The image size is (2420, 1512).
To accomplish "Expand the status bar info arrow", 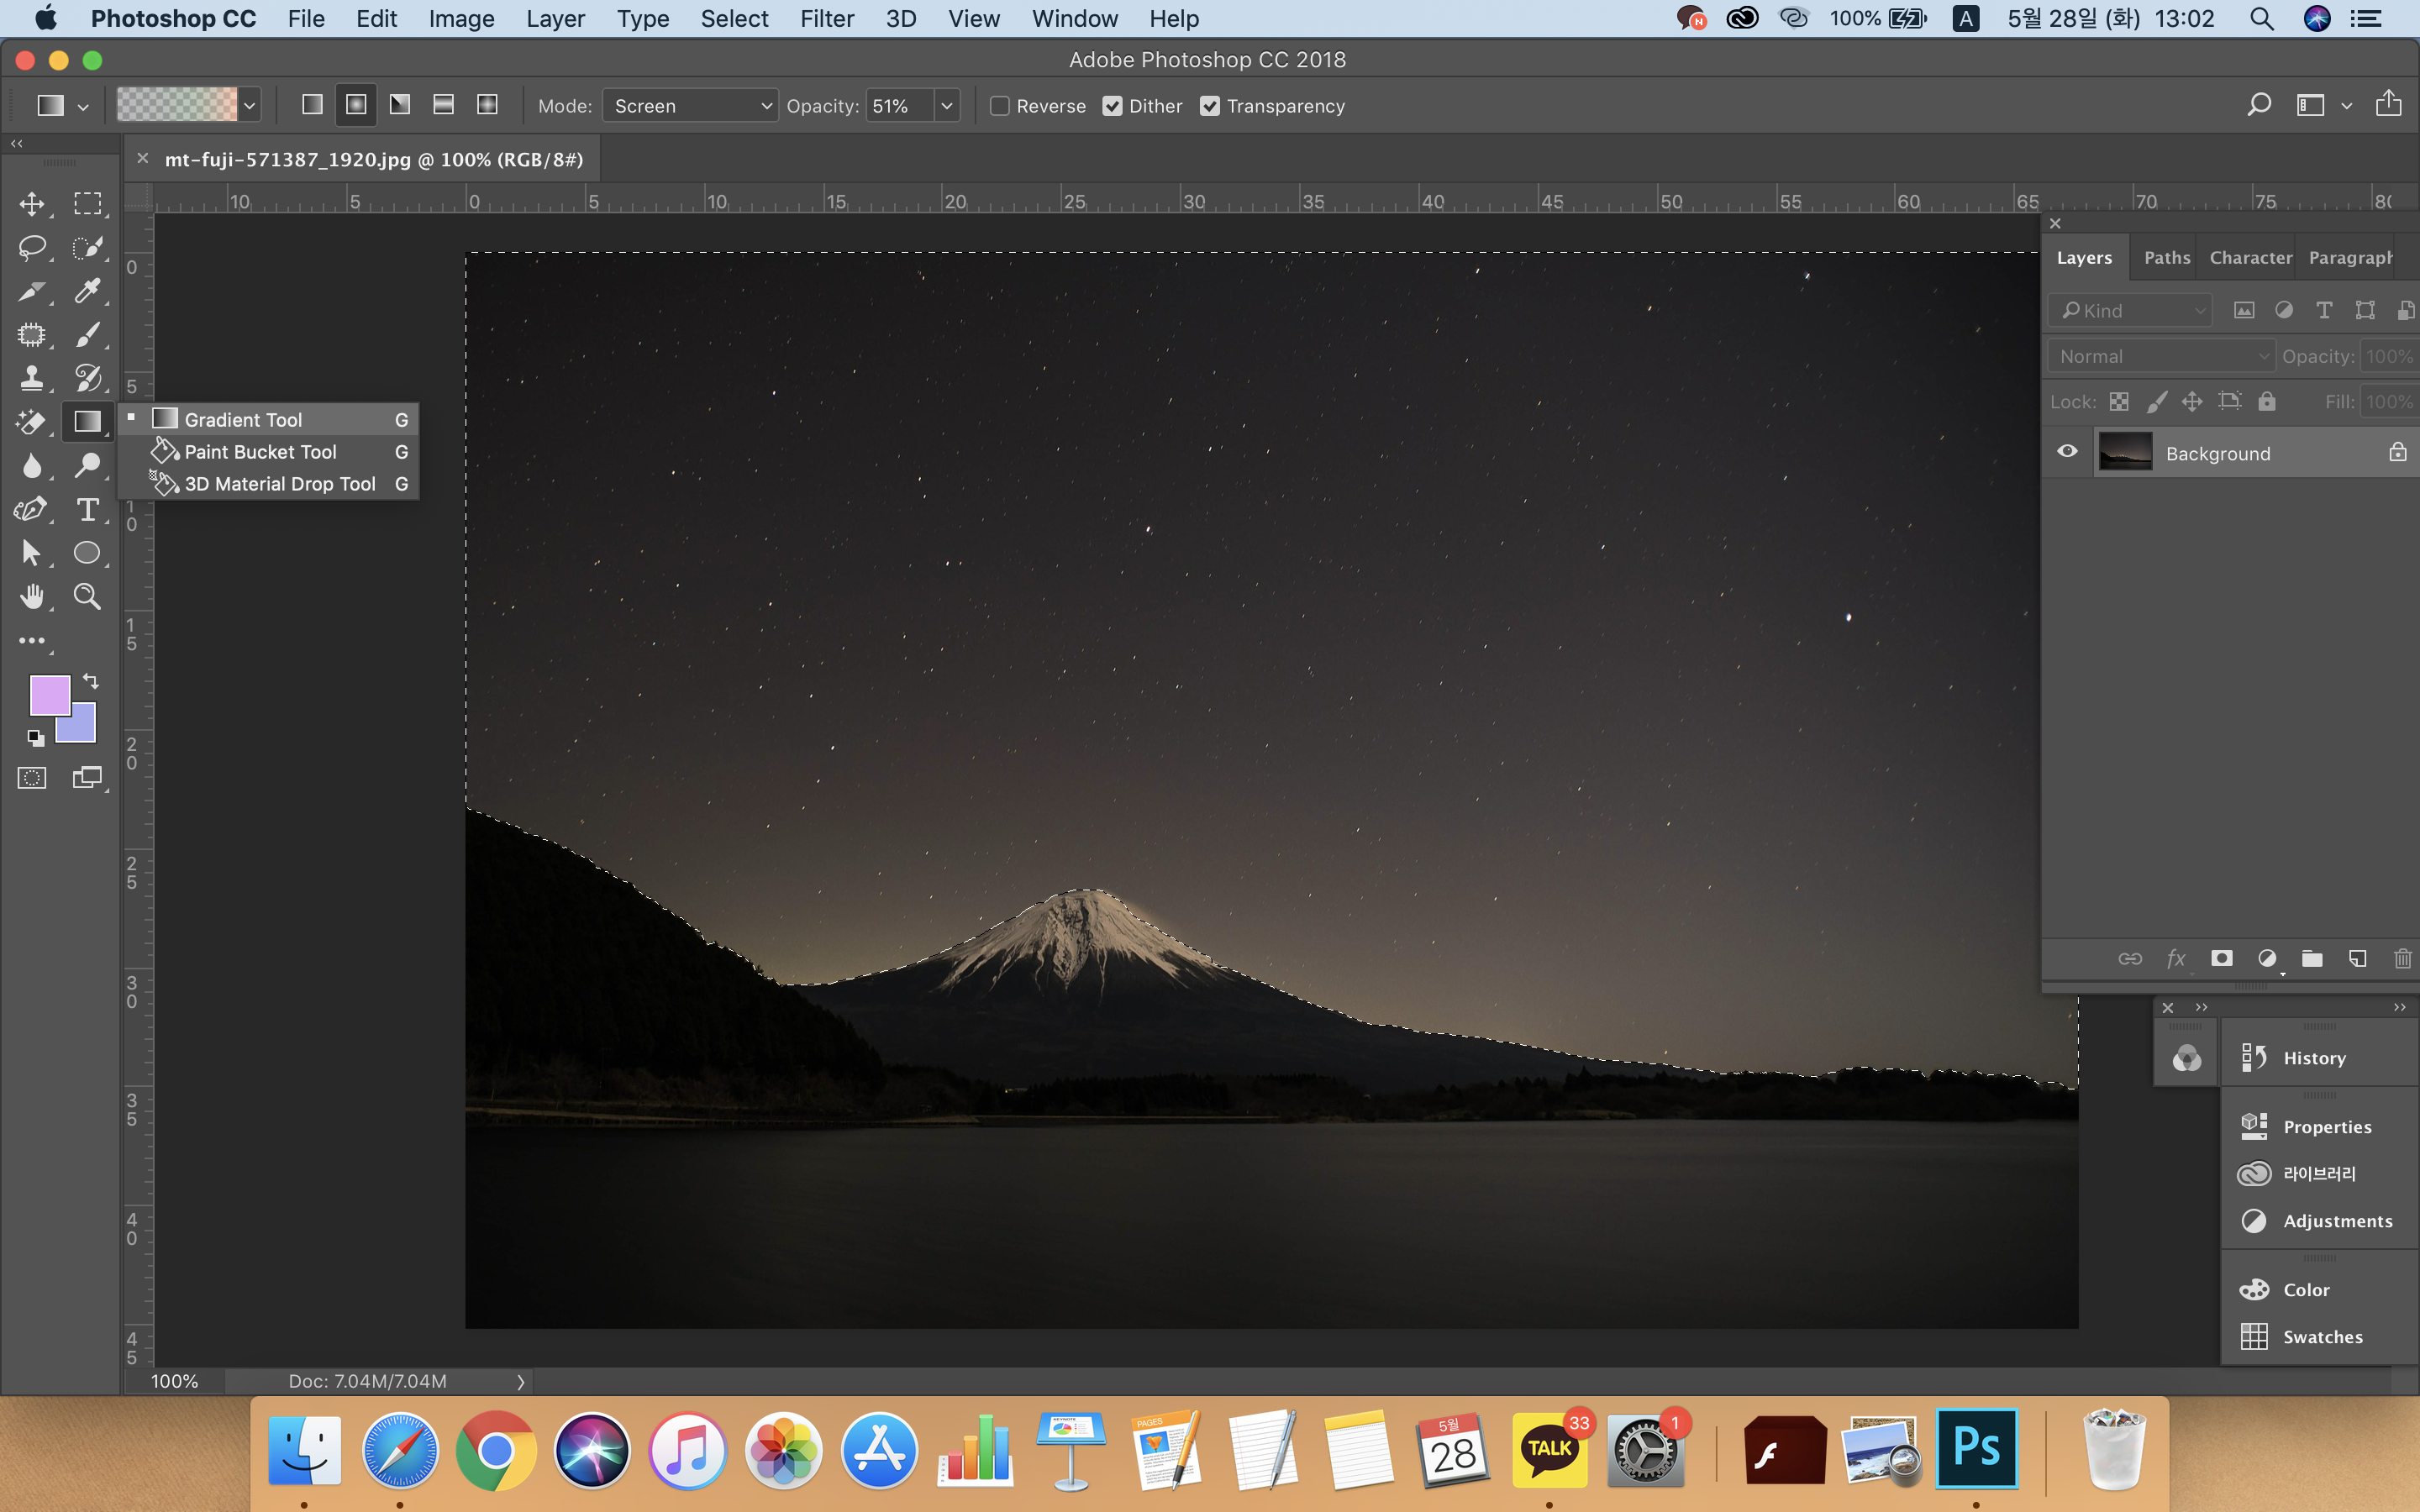I will 520,1382.
